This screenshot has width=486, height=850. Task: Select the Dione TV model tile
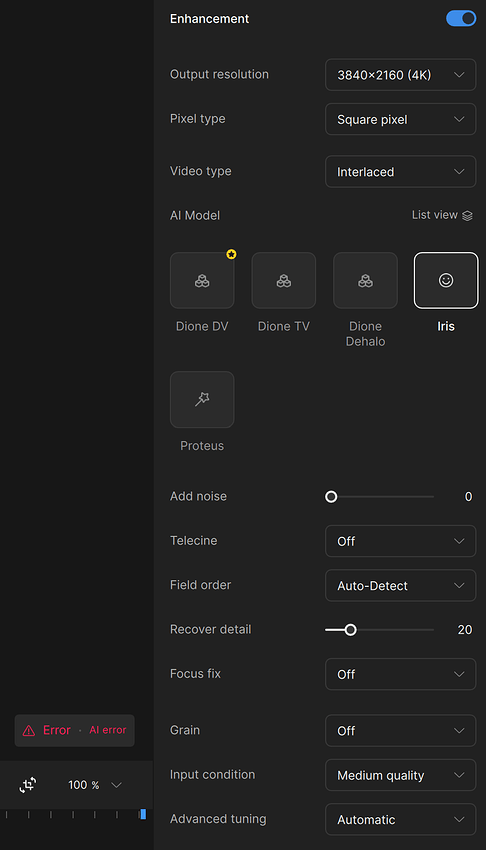(x=283, y=280)
